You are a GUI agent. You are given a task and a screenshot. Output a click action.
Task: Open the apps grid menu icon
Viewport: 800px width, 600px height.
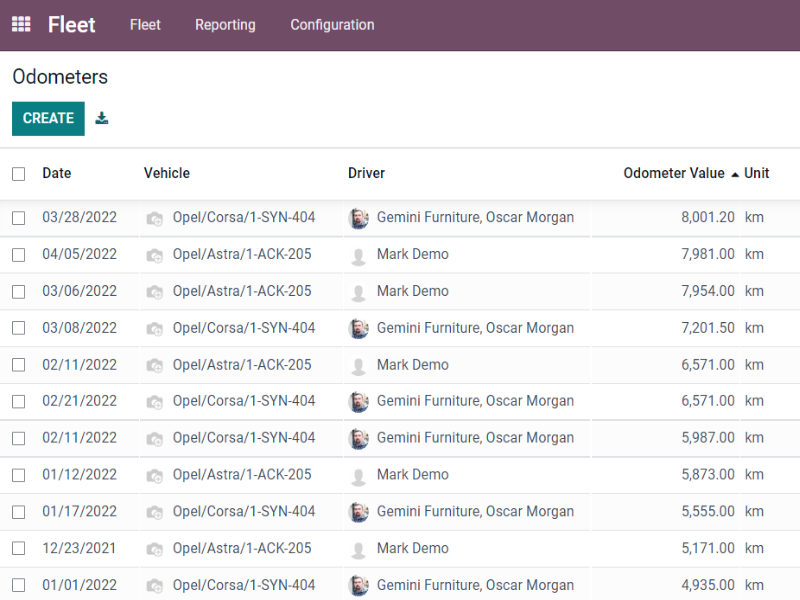click(21, 24)
